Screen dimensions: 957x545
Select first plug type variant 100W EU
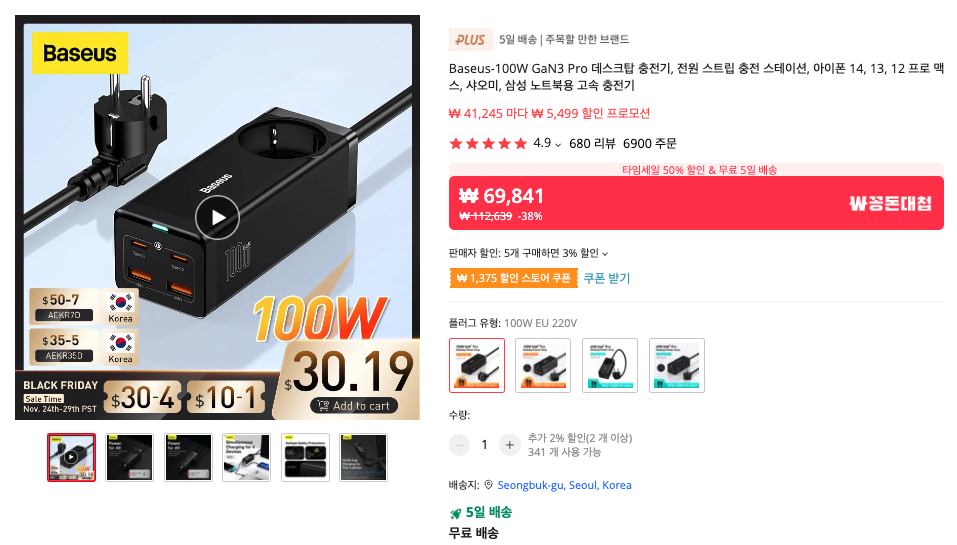click(477, 365)
